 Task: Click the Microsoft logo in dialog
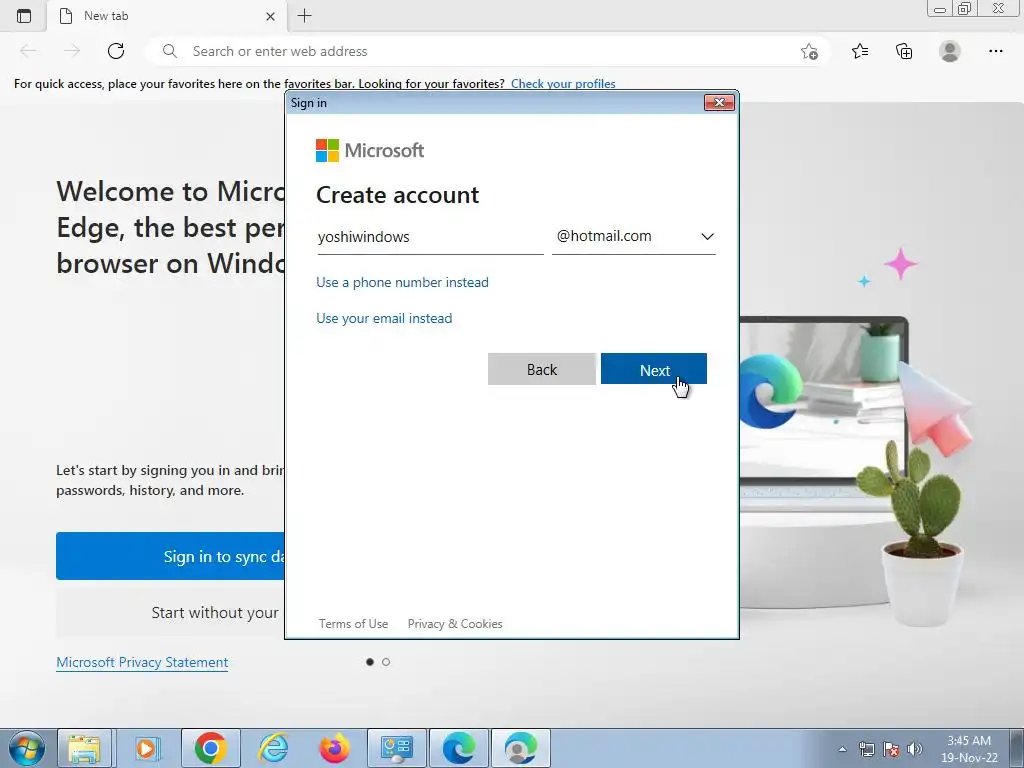(x=370, y=150)
